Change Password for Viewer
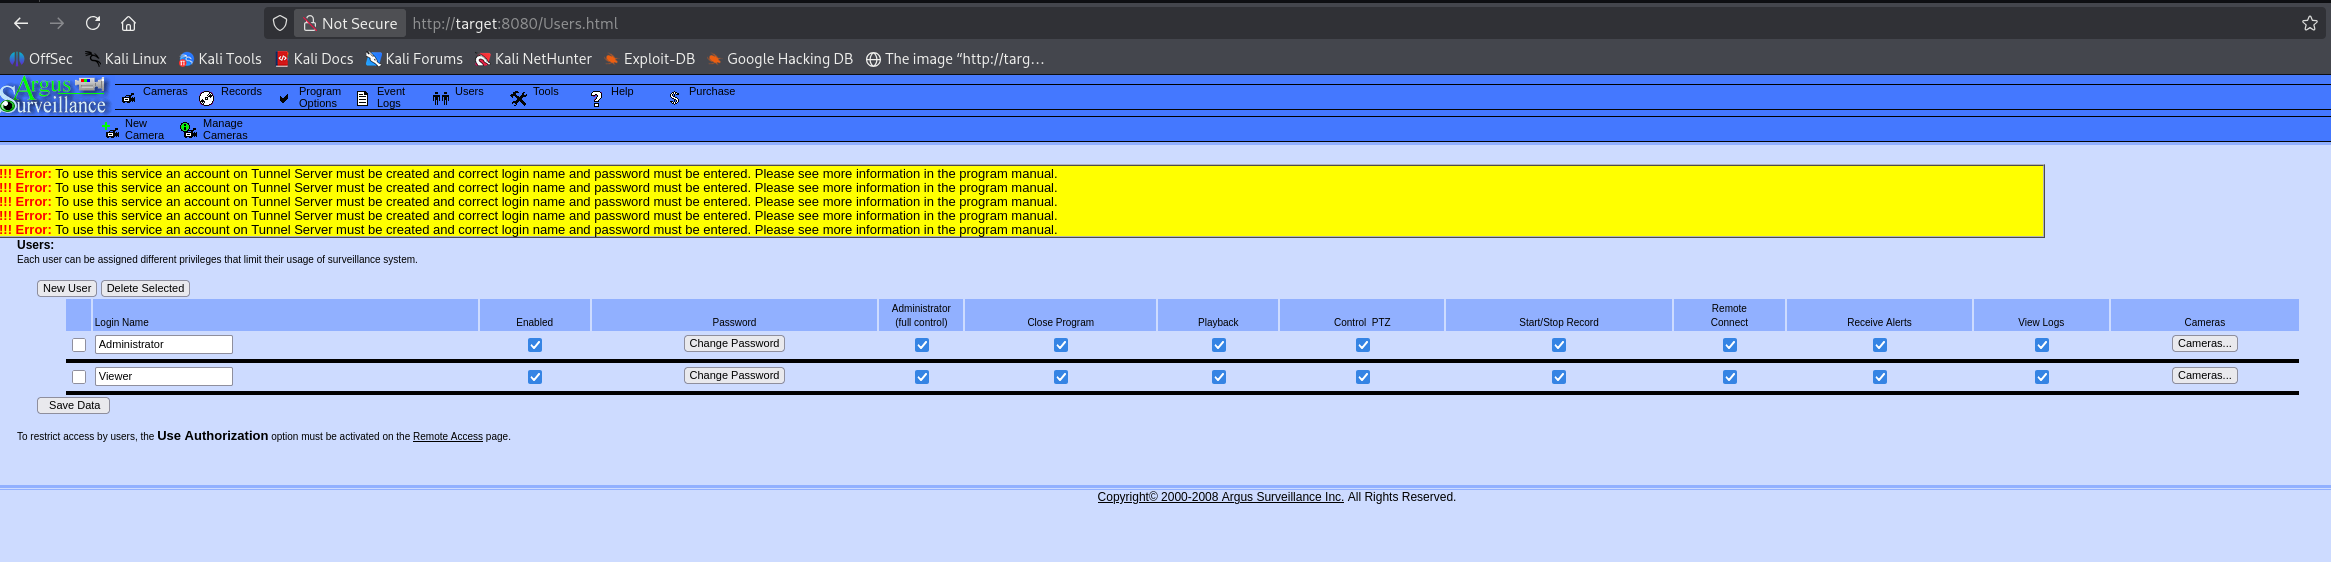2331x562 pixels. 734,375
